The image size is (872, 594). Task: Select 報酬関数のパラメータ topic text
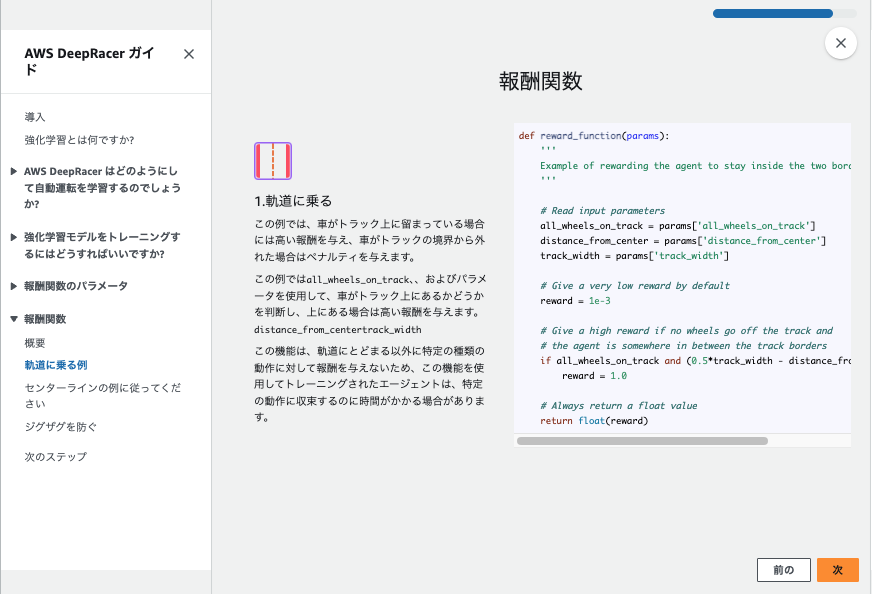pyautogui.click(x=76, y=286)
